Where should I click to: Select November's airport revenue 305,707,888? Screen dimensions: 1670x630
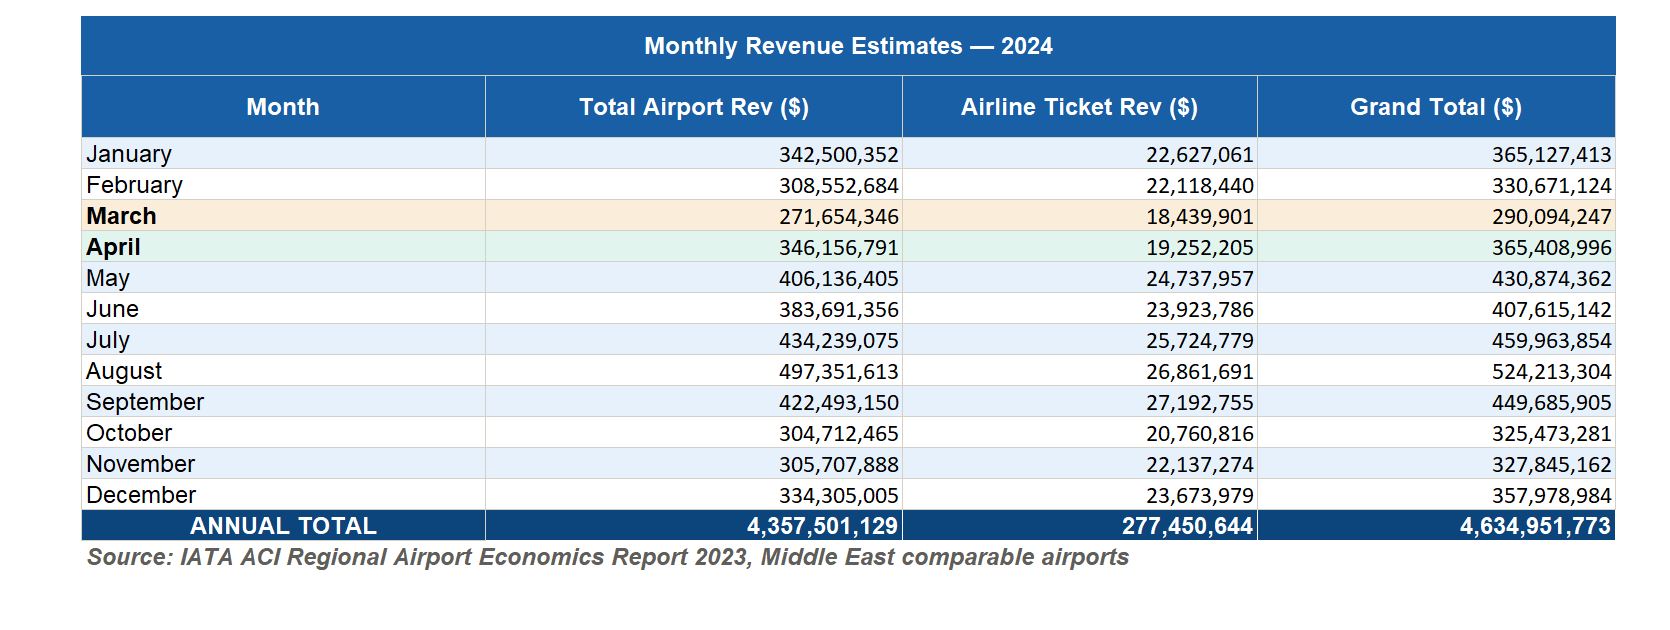click(838, 465)
